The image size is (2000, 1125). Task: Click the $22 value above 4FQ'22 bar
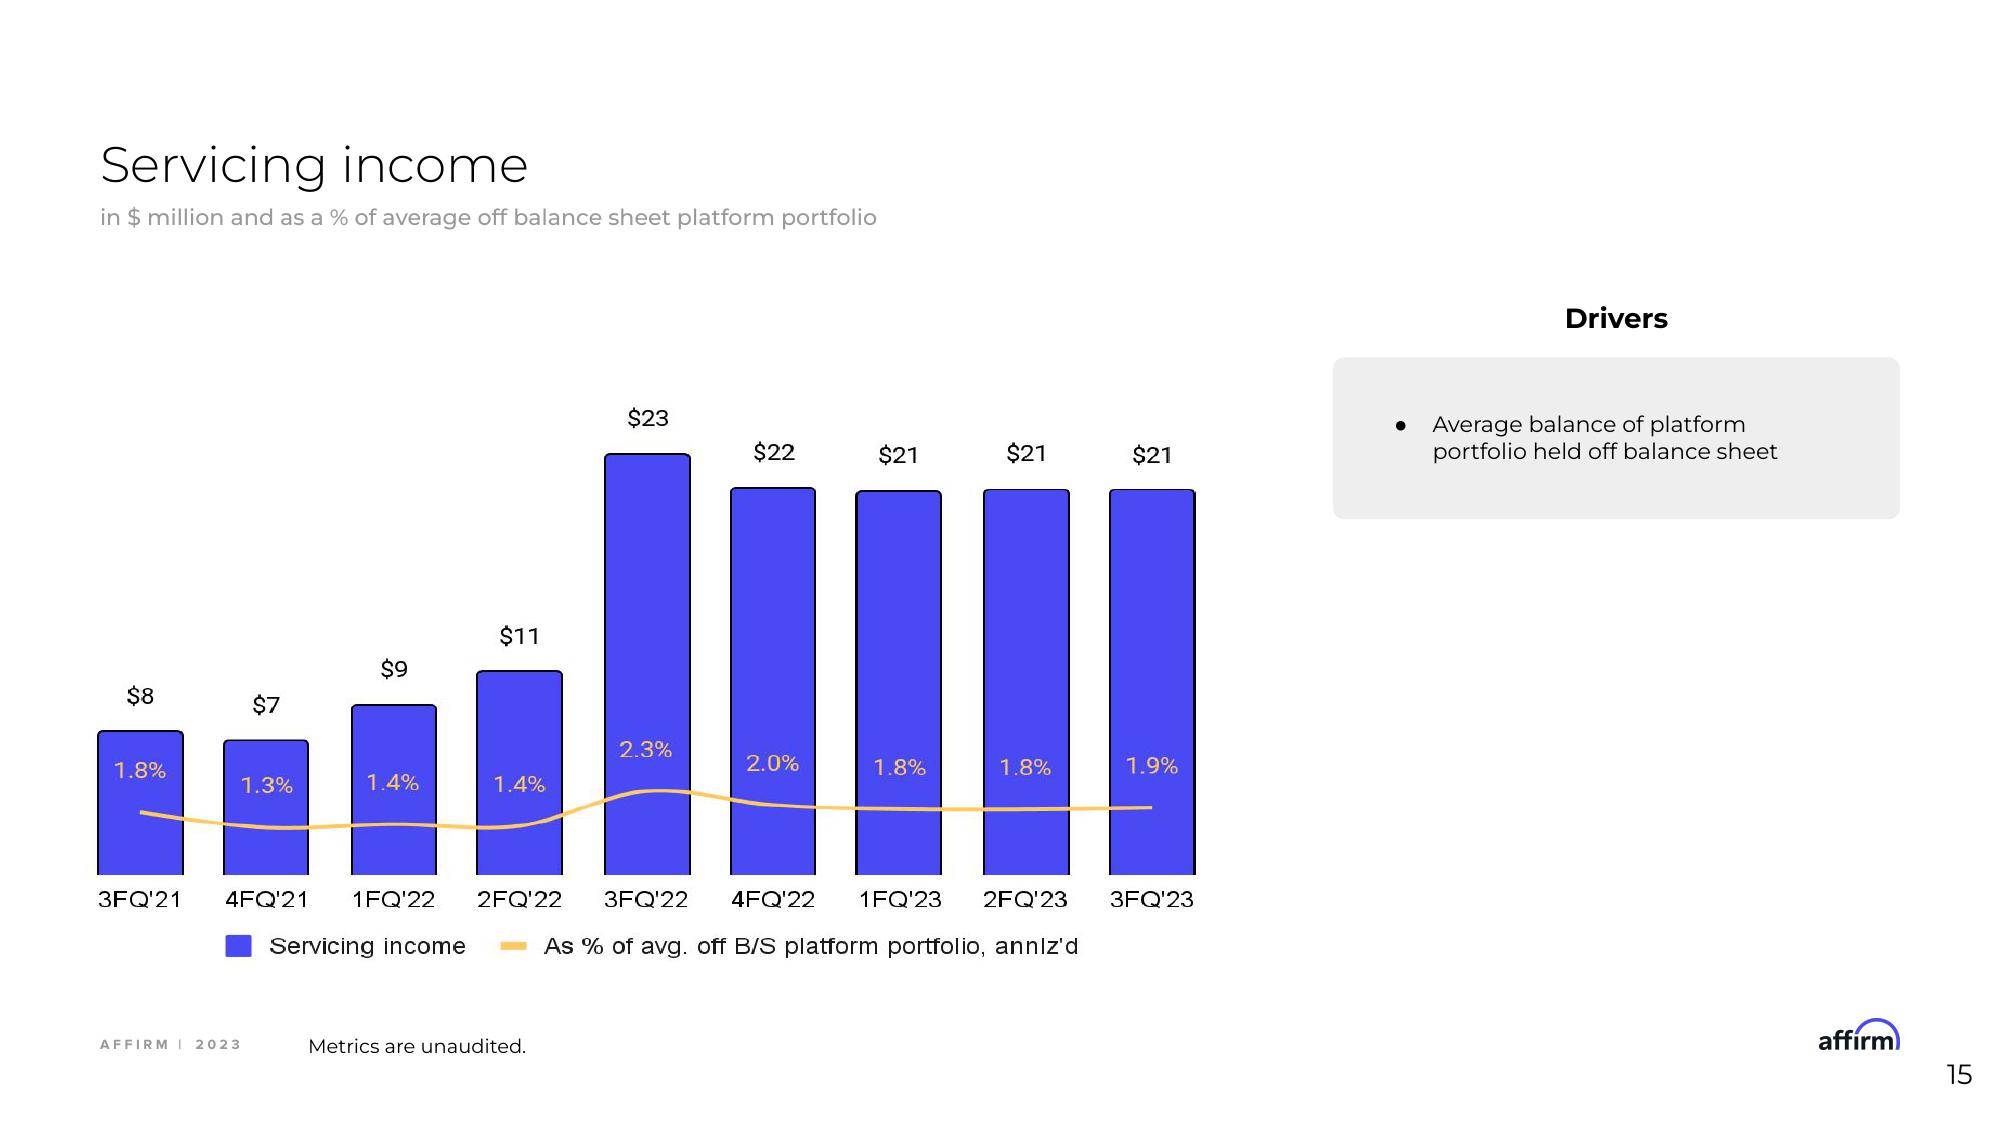[x=774, y=452]
